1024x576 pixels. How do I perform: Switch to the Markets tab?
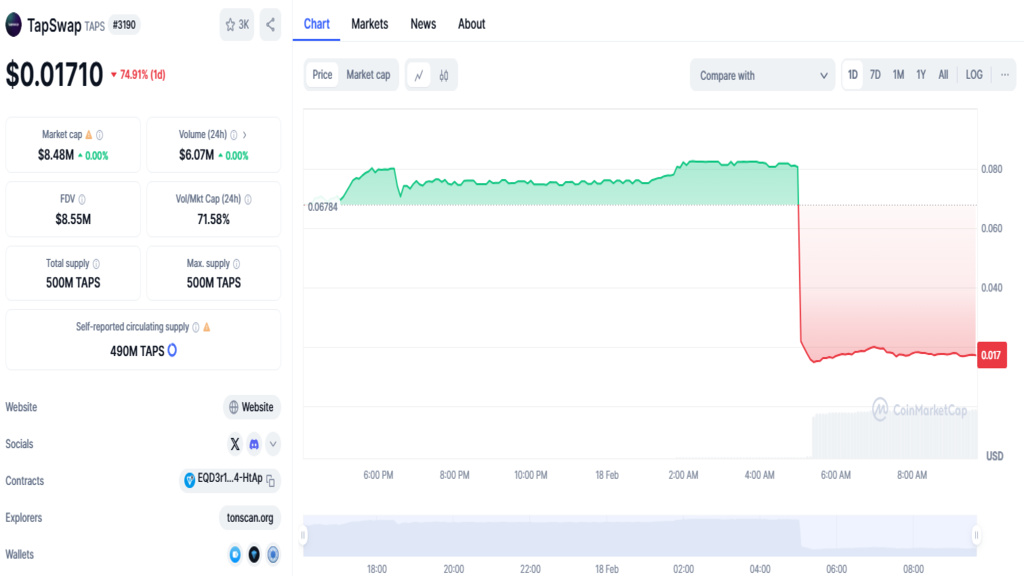[370, 24]
